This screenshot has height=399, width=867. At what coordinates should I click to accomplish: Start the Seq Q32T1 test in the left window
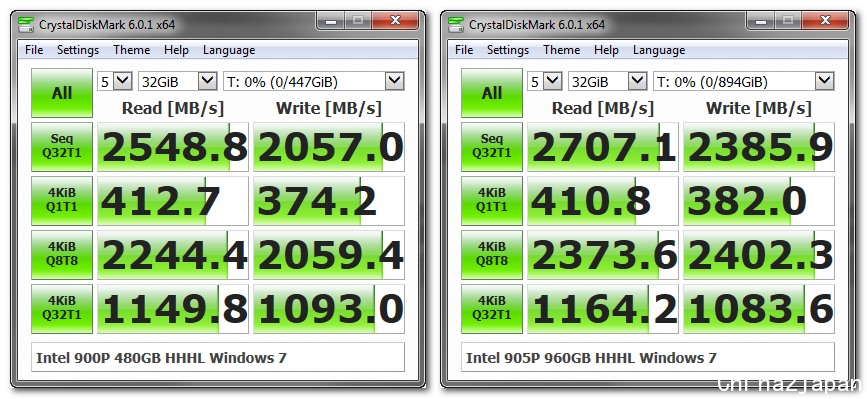(x=61, y=146)
